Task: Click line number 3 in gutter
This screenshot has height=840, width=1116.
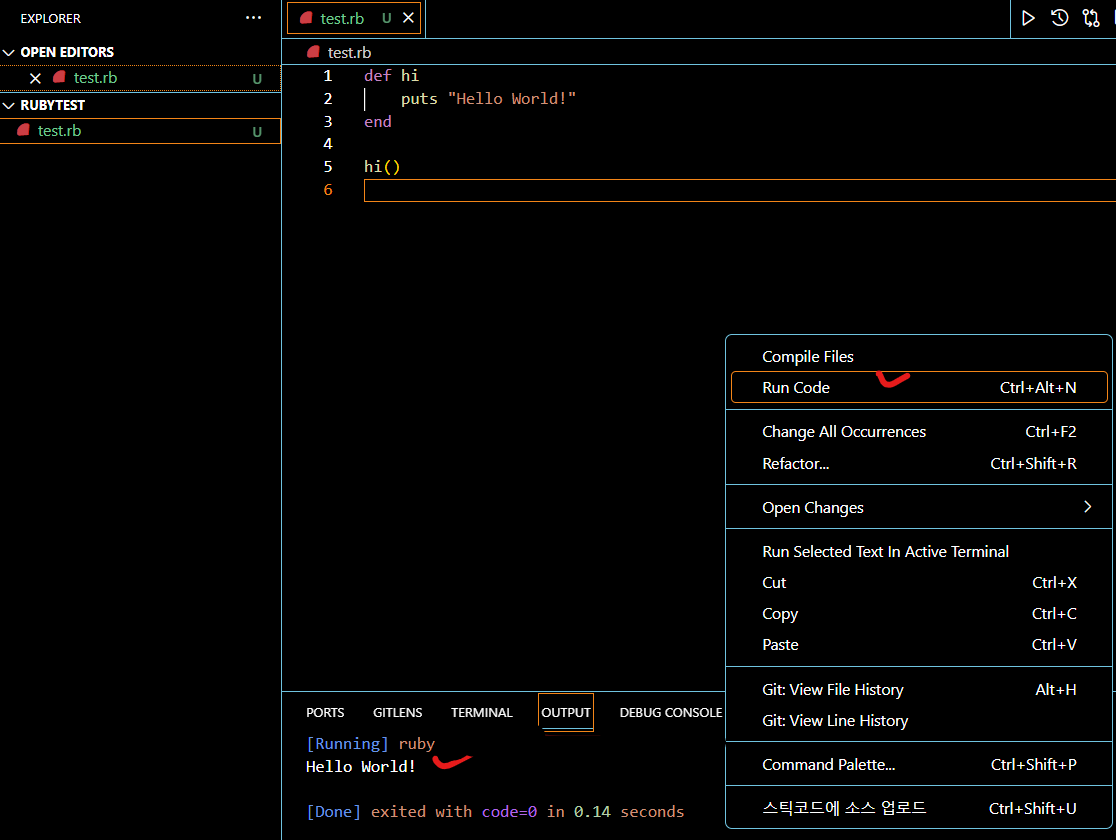Action: click(x=327, y=122)
